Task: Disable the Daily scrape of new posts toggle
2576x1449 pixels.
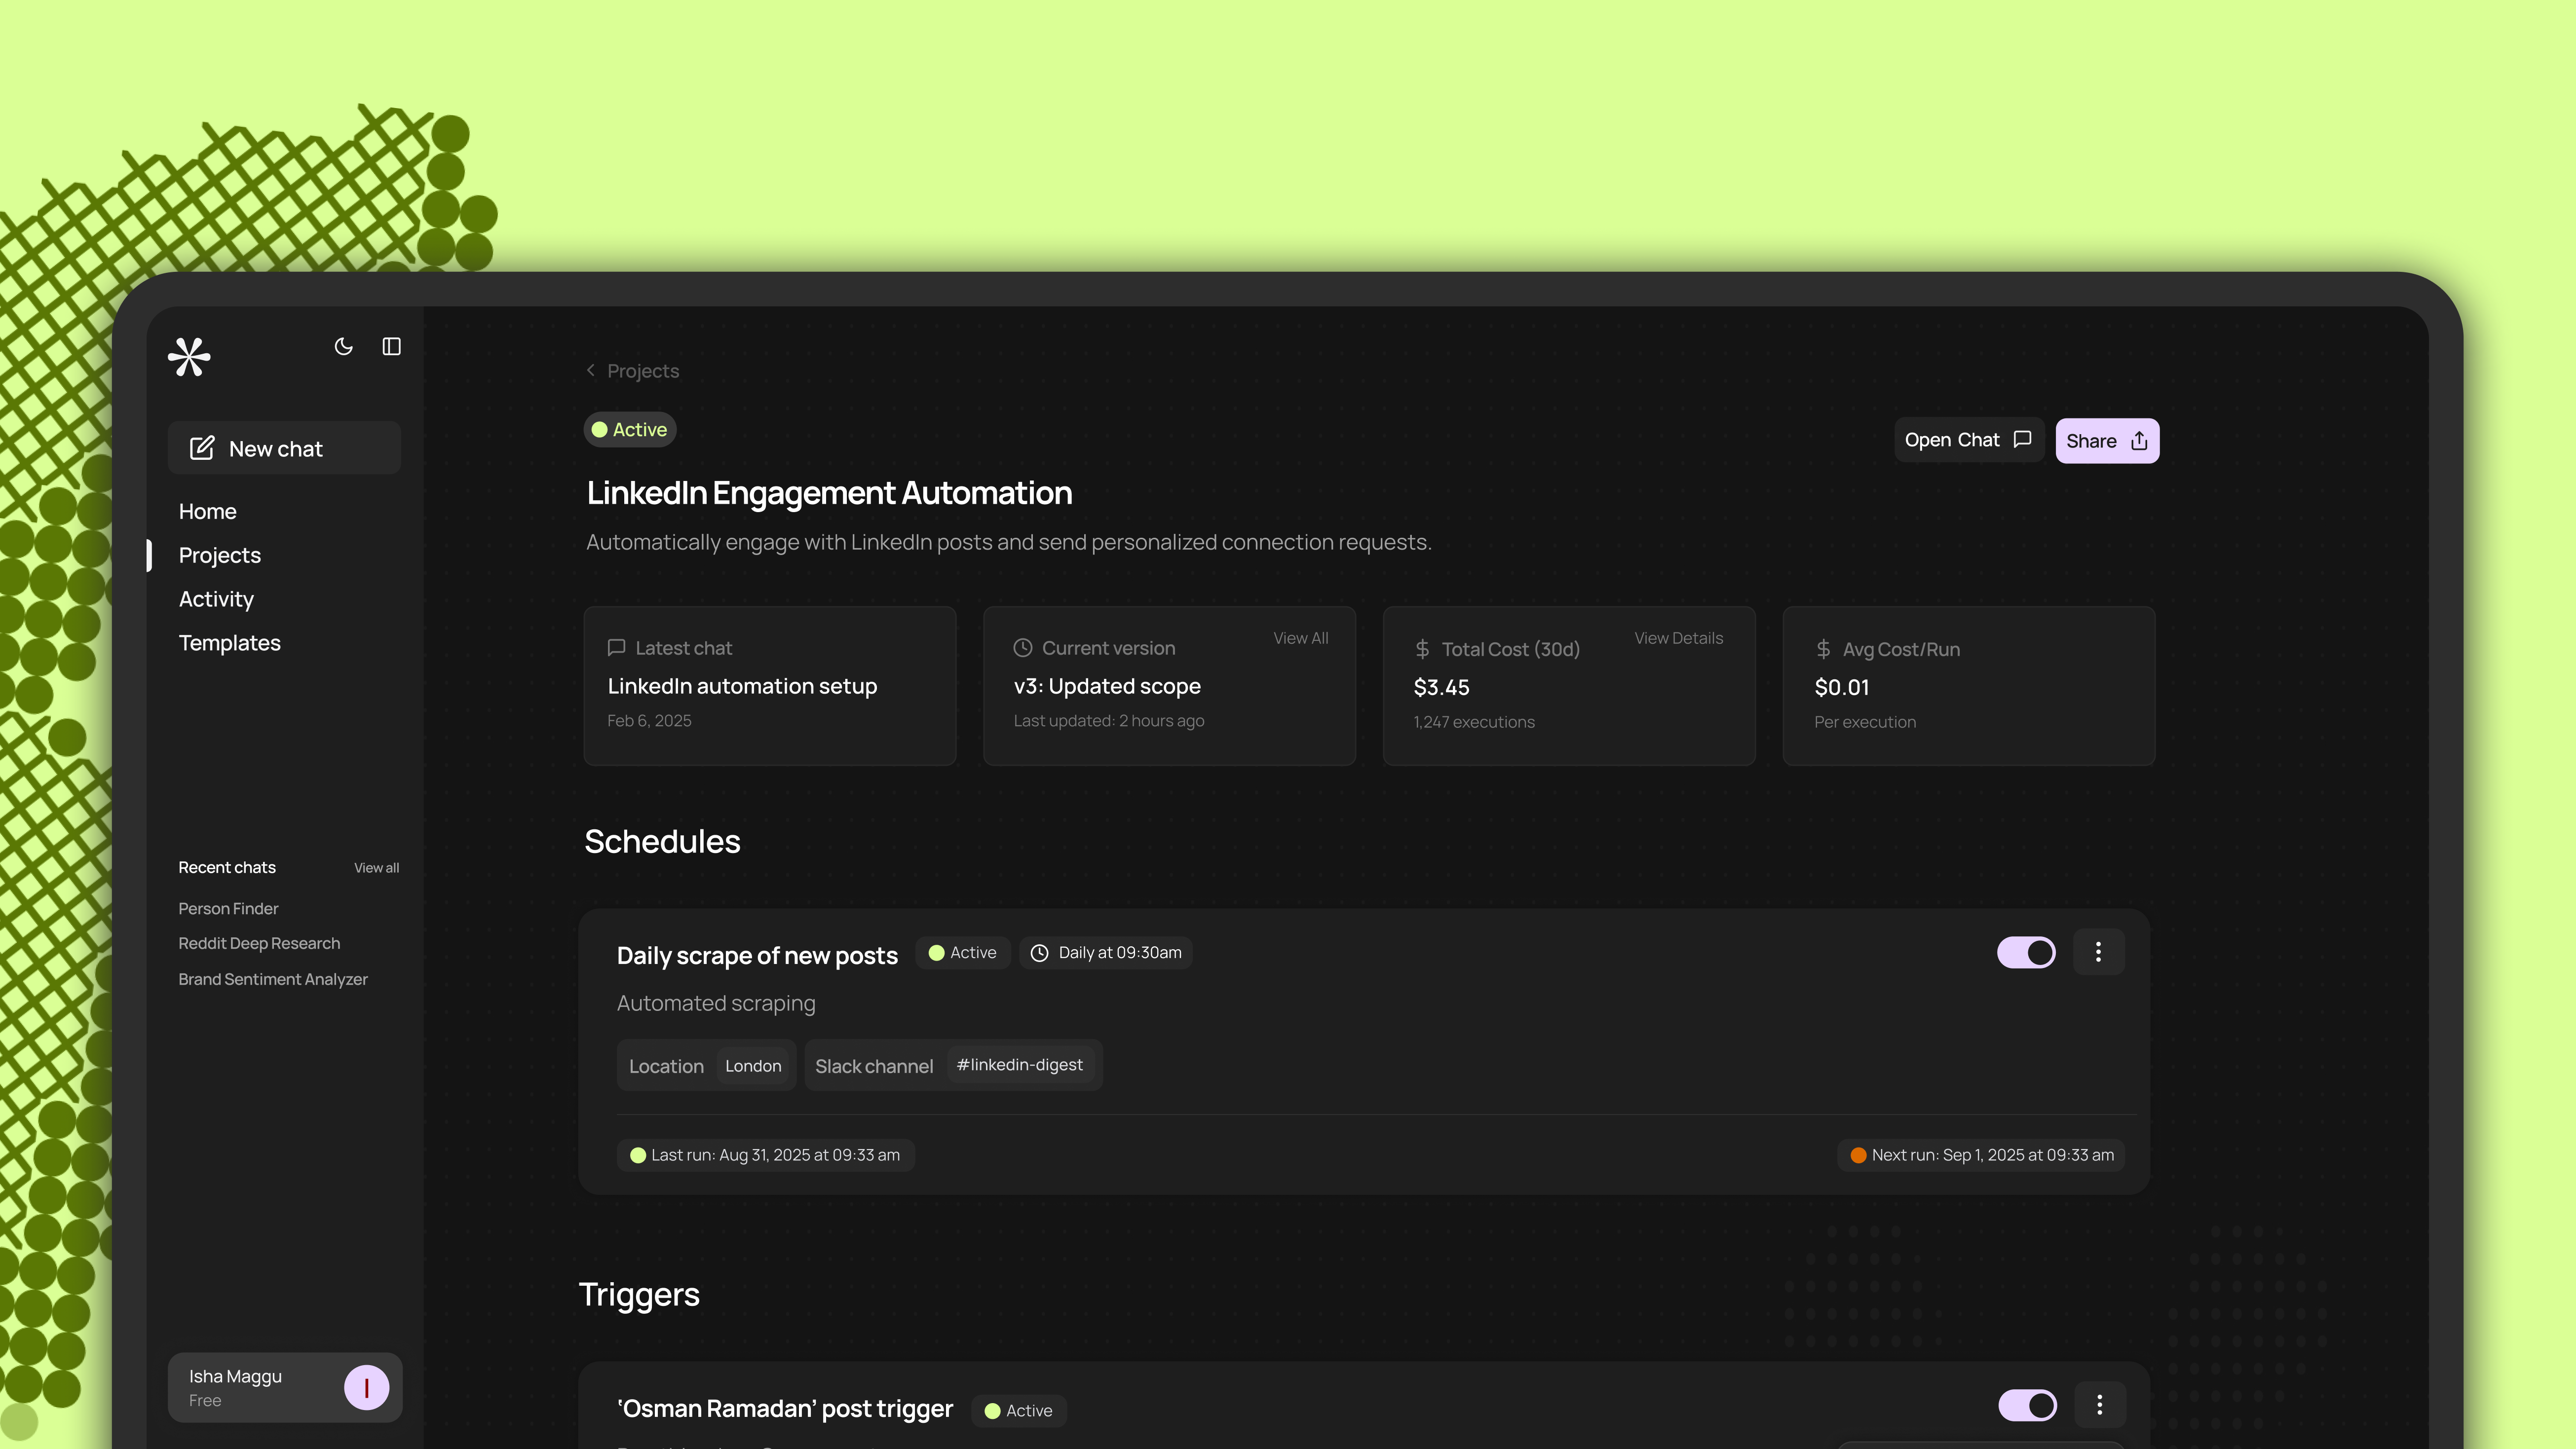Action: pos(2026,952)
